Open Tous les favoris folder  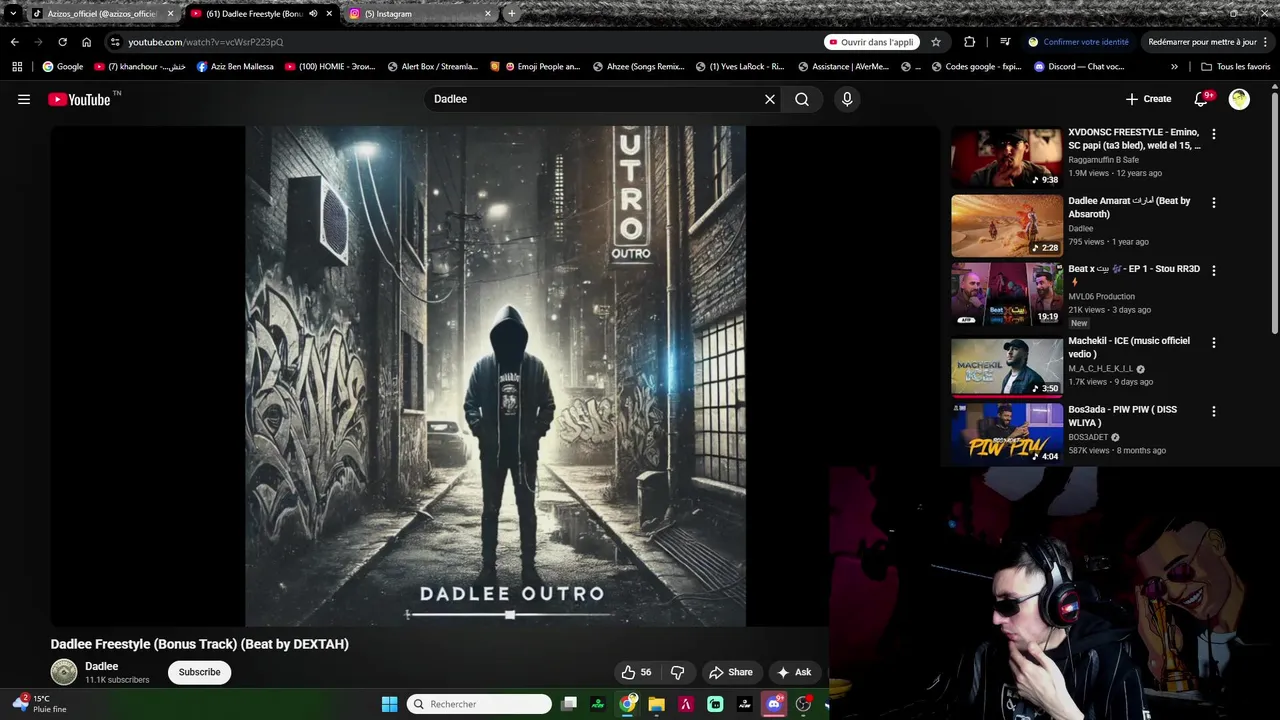click(x=1236, y=67)
